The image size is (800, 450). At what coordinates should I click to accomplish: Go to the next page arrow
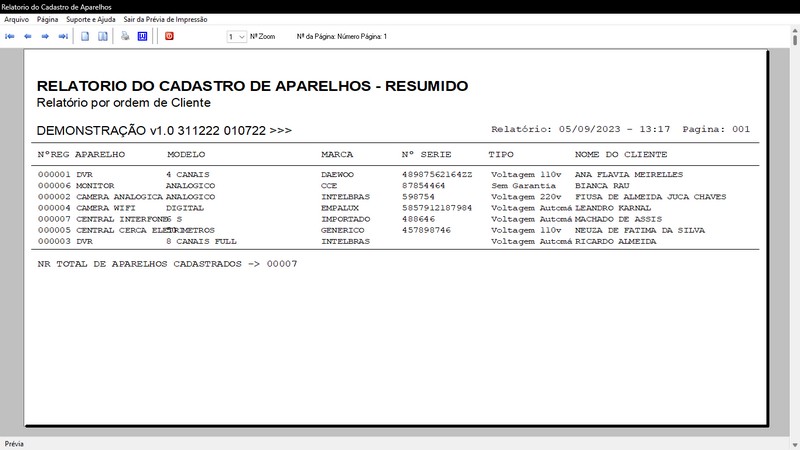[45, 36]
